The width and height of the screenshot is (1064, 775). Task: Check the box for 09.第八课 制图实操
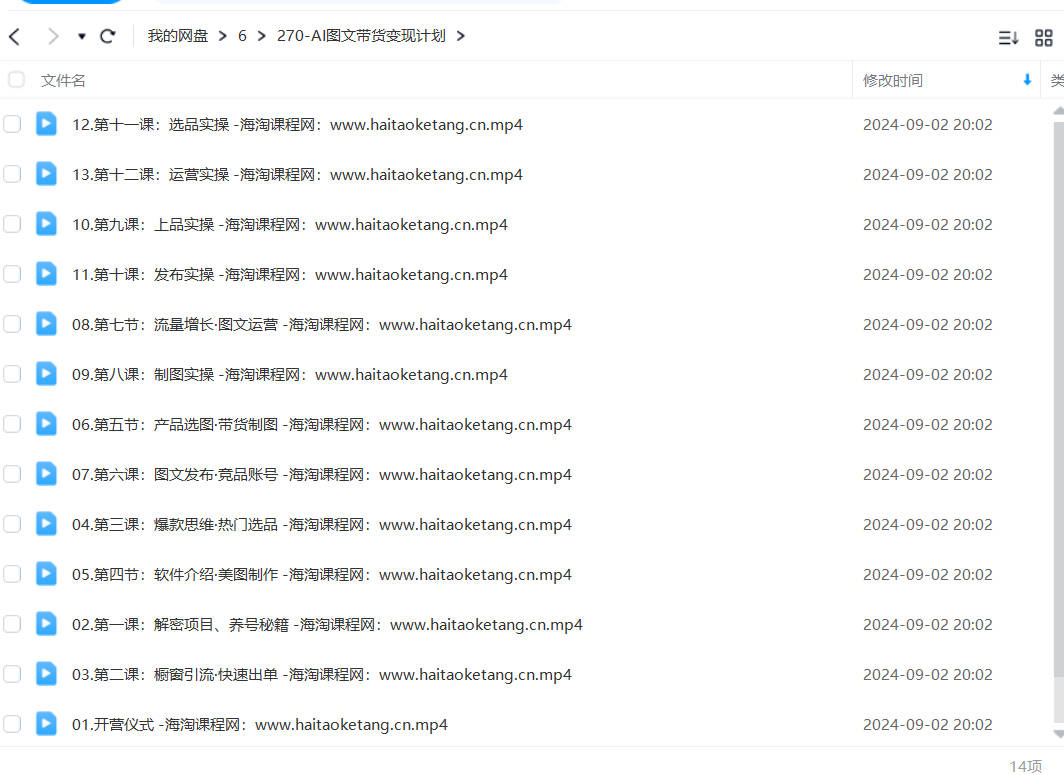click(x=12, y=374)
